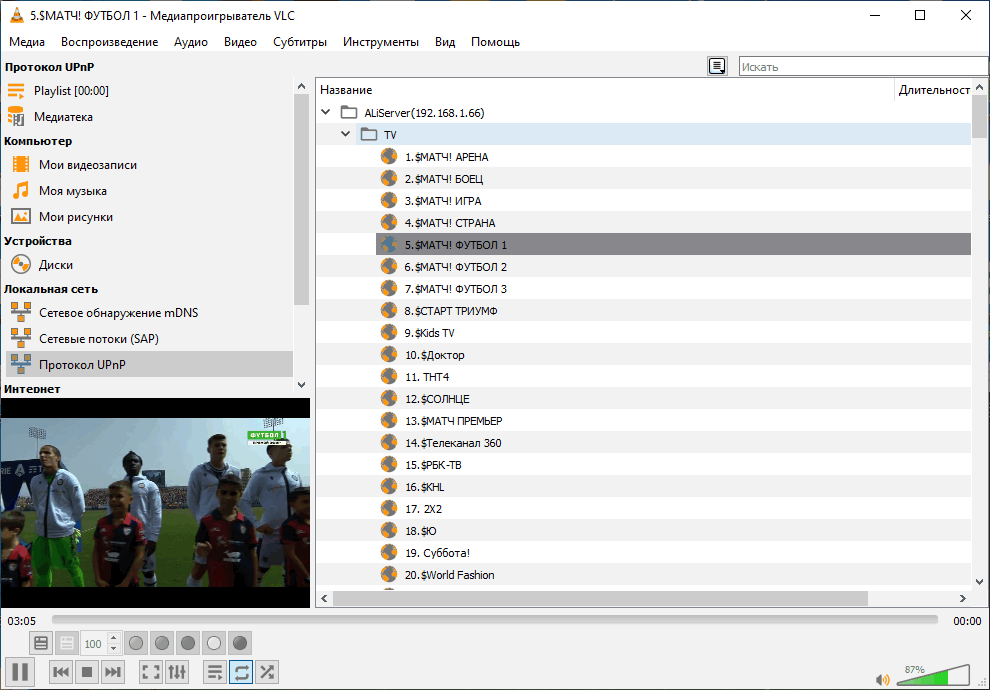The height and width of the screenshot is (690, 990).
Task: Collapse the TV folder
Action: point(345,134)
